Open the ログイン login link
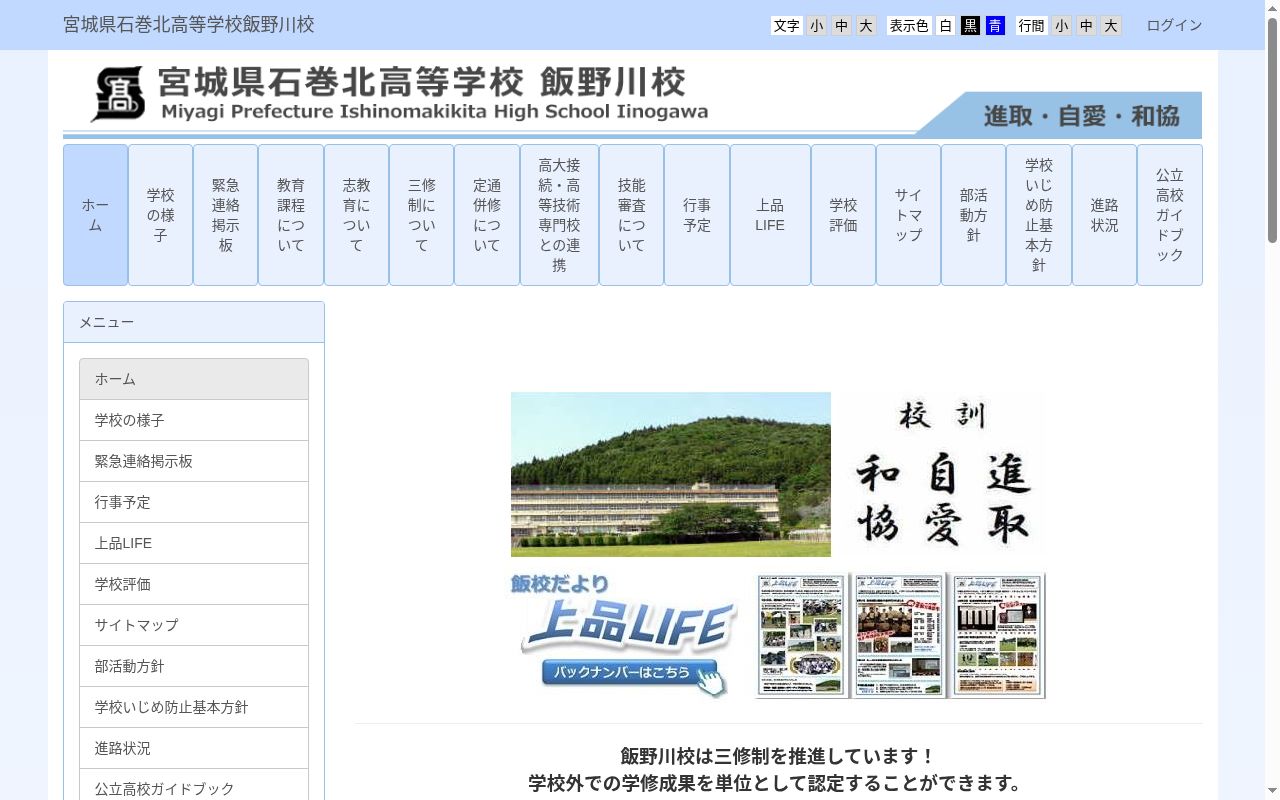 [x=1174, y=26]
